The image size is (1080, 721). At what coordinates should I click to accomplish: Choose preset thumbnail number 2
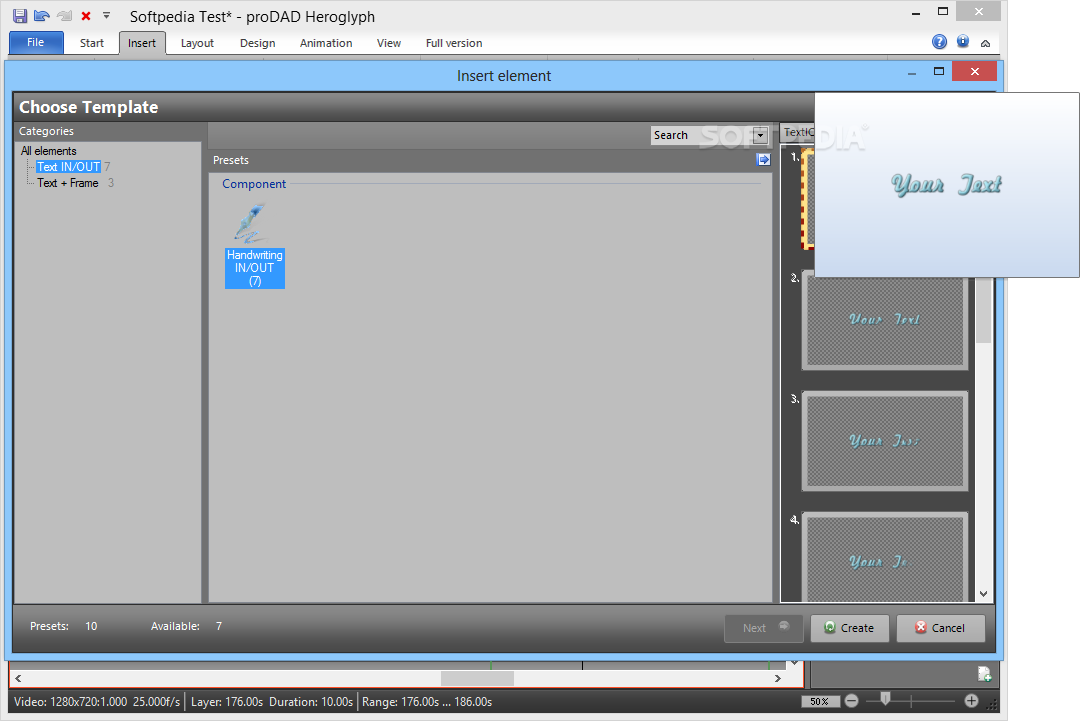coord(884,320)
